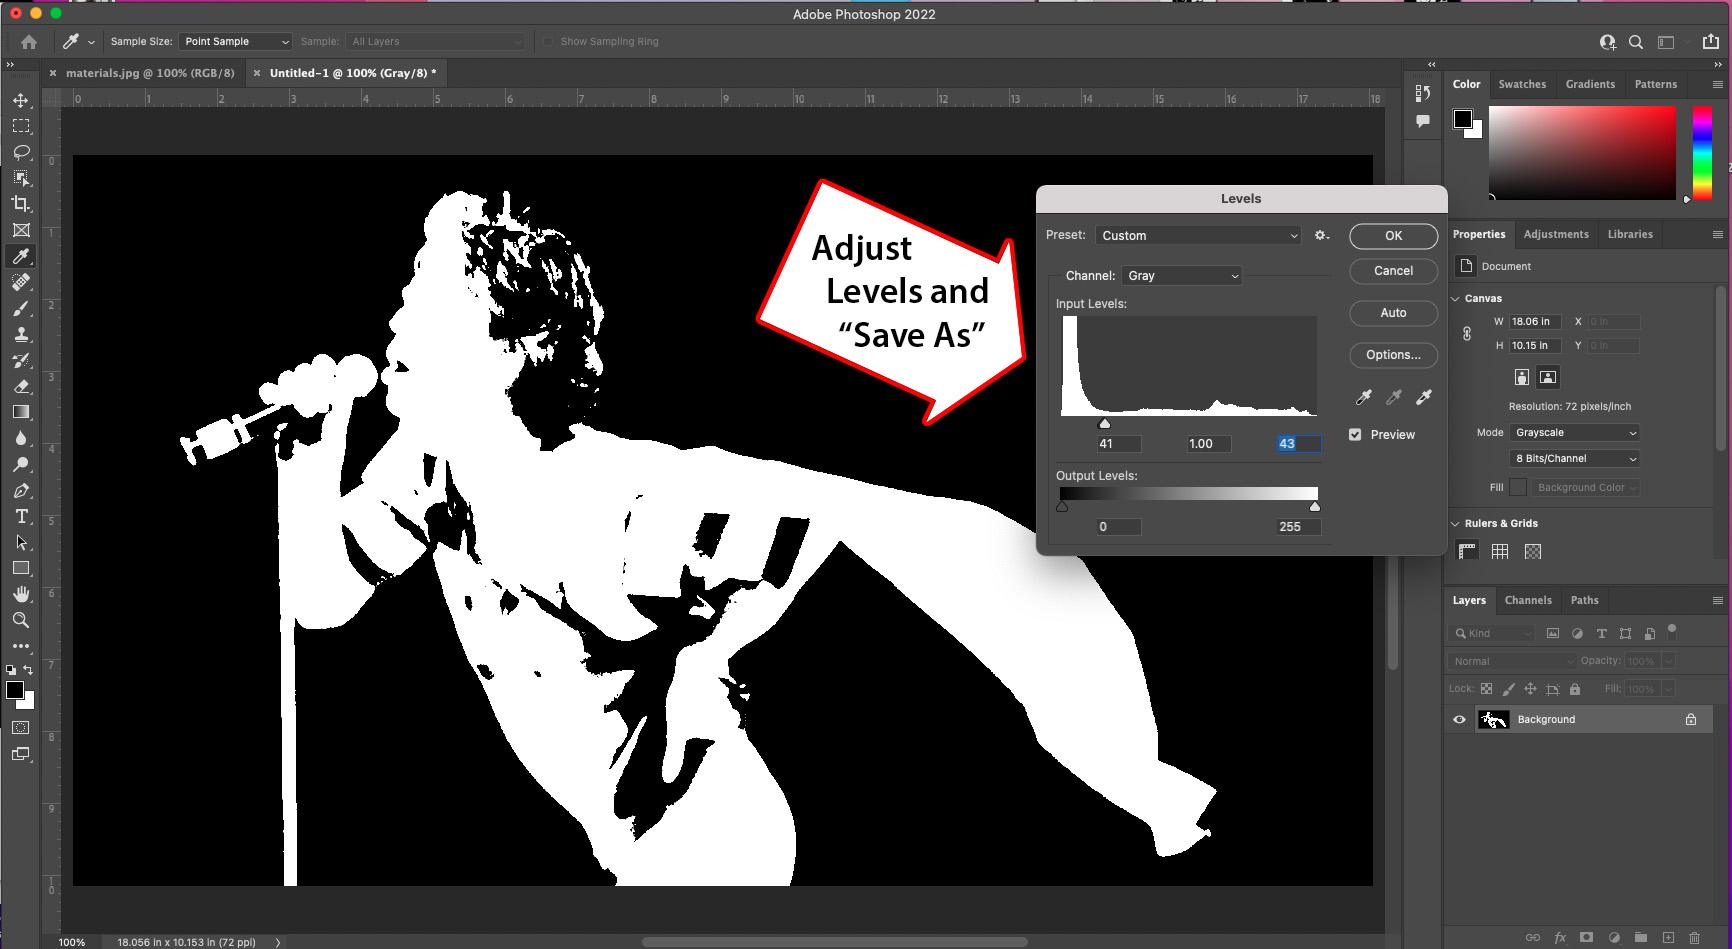Image resolution: width=1732 pixels, height=949 pixels.
Task: Toggle lock transparent pixels
Action: click(1486, 689)
